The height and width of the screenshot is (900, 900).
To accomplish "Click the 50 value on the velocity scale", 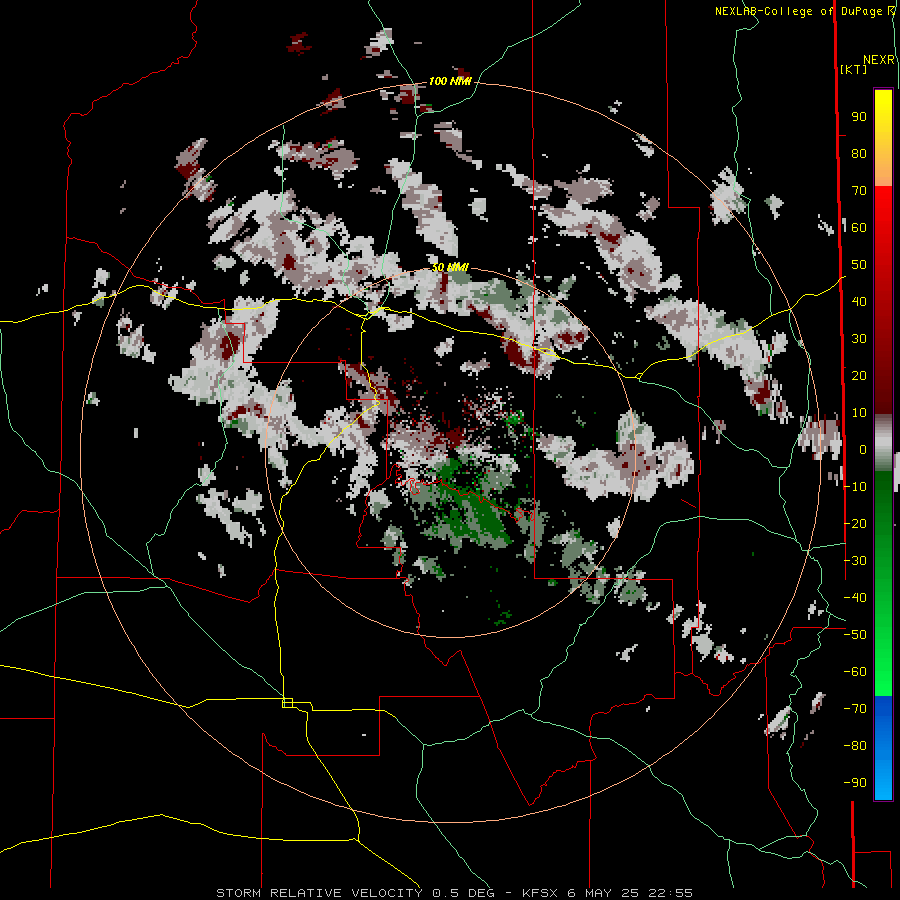I will (x=859, y=265).
